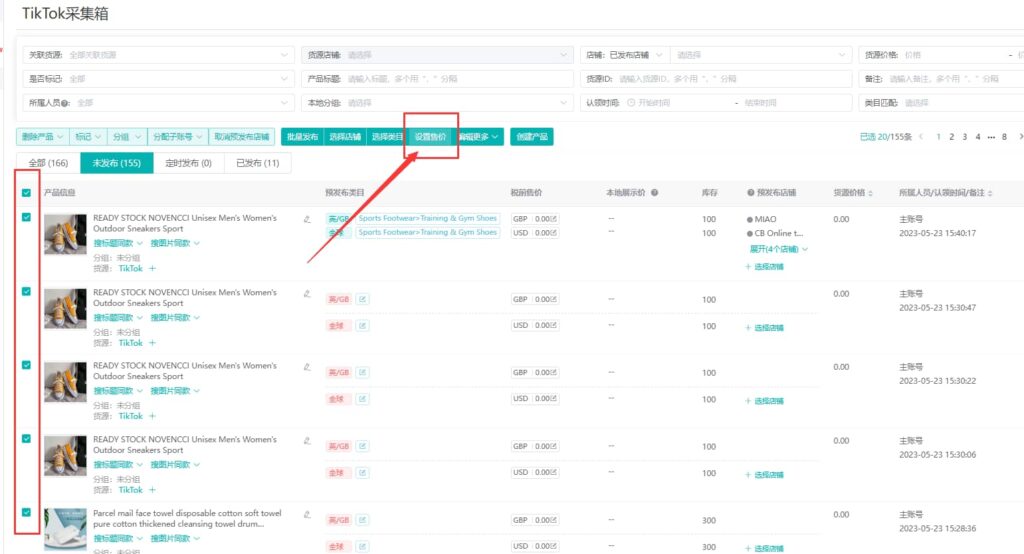Click the edit pencil icon for the first product title
This screenshot has width=1024, height=554.
coord(307,219)
